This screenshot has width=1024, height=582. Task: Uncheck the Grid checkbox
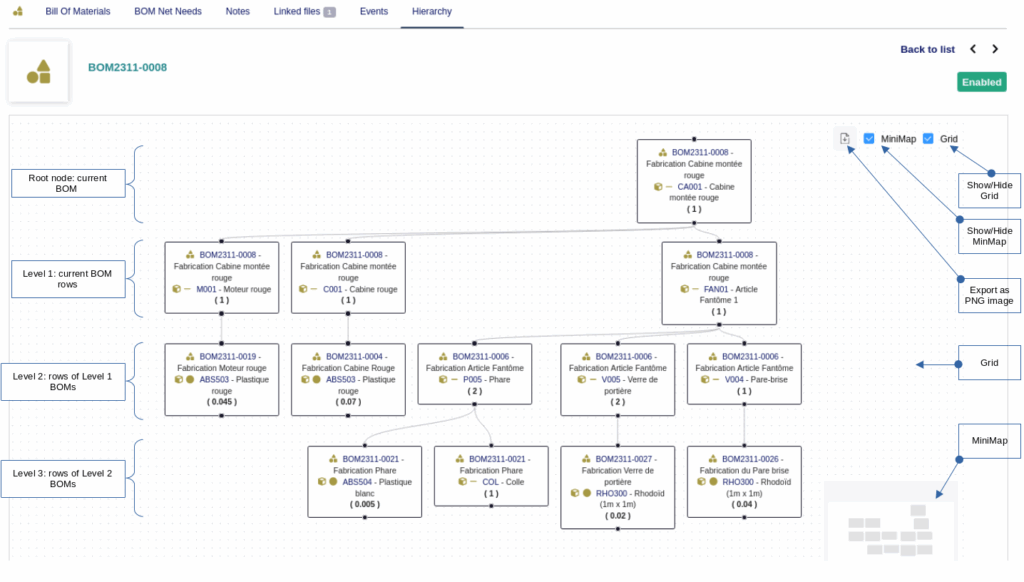pos(928,138)
